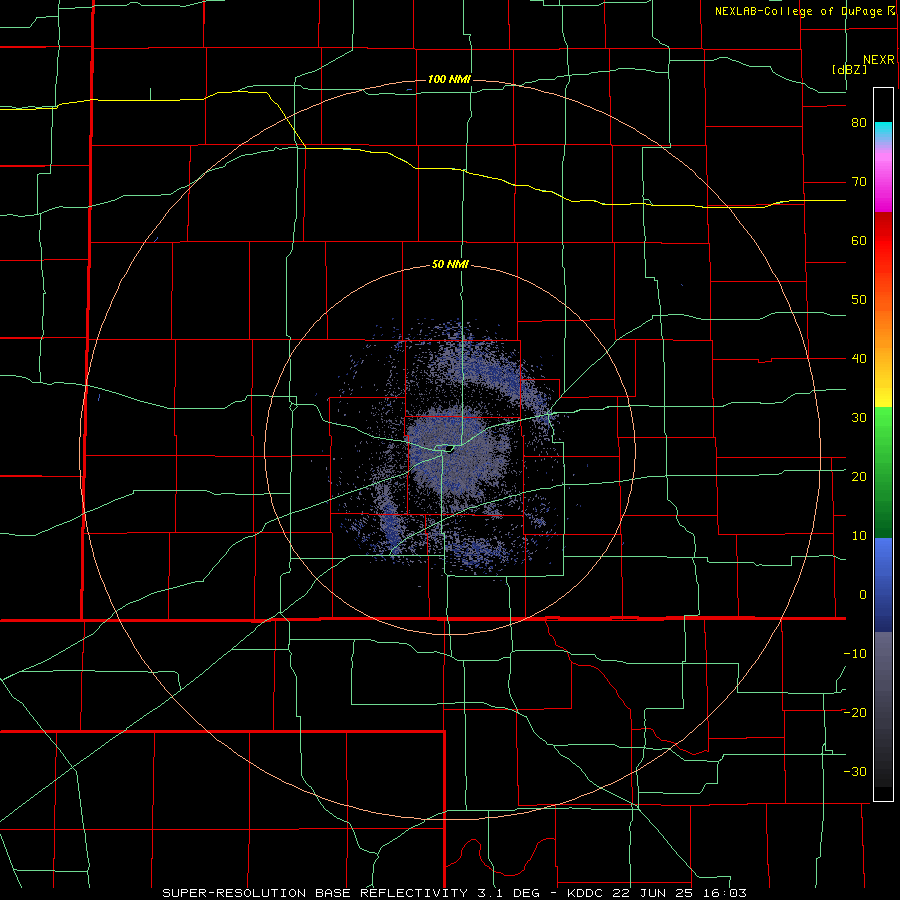Click the '50 NMI' range ring label
The height and width of the screenshot is (900, 900).
pos(450,265)
